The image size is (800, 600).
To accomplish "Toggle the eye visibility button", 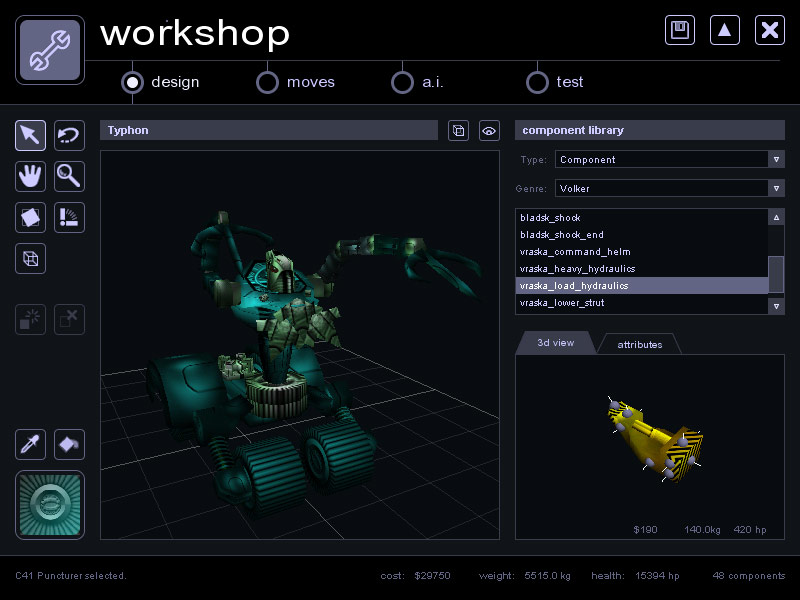I will pos(488,130).
